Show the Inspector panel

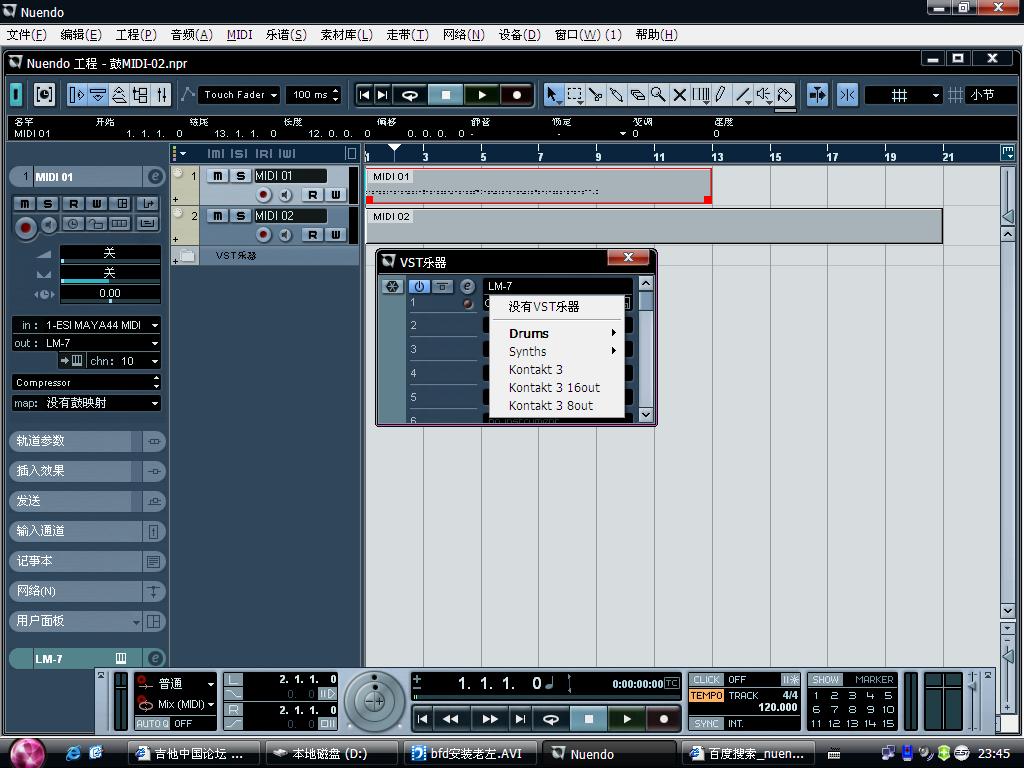[76, 95]
